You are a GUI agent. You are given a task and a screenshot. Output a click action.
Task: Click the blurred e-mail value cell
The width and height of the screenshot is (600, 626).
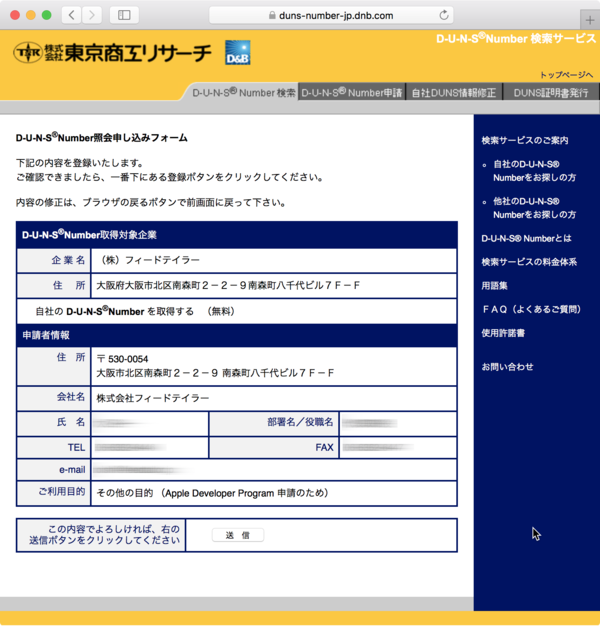[274, 470]
